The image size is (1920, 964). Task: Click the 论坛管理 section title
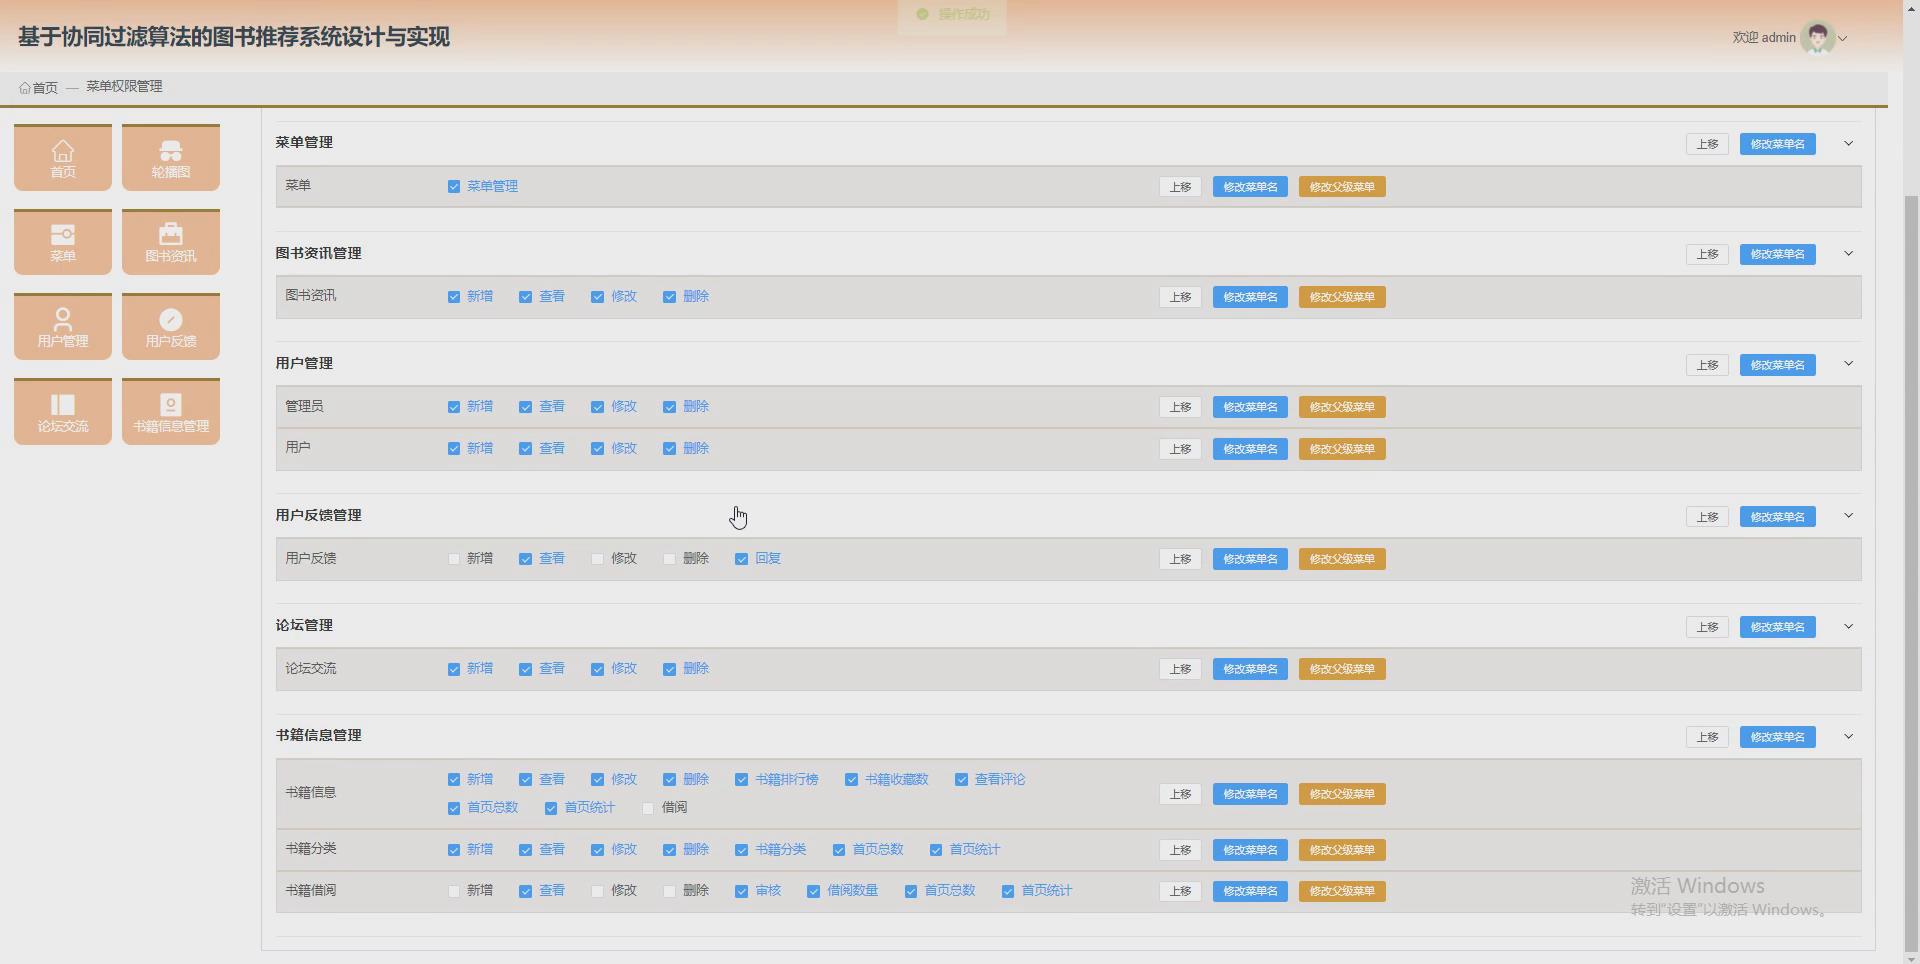[x=304, y=626]
